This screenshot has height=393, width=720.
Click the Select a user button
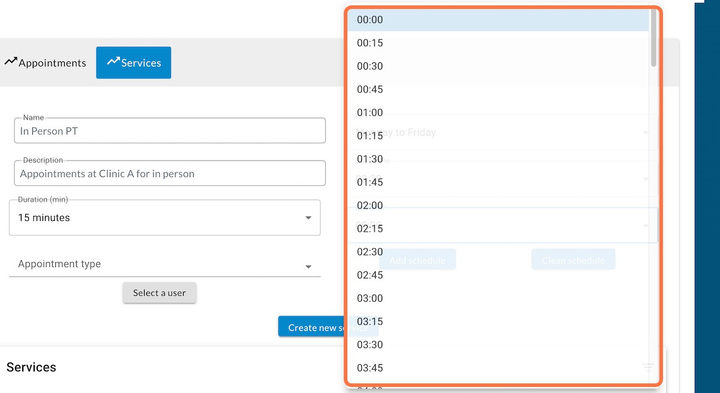coord(159,293)
